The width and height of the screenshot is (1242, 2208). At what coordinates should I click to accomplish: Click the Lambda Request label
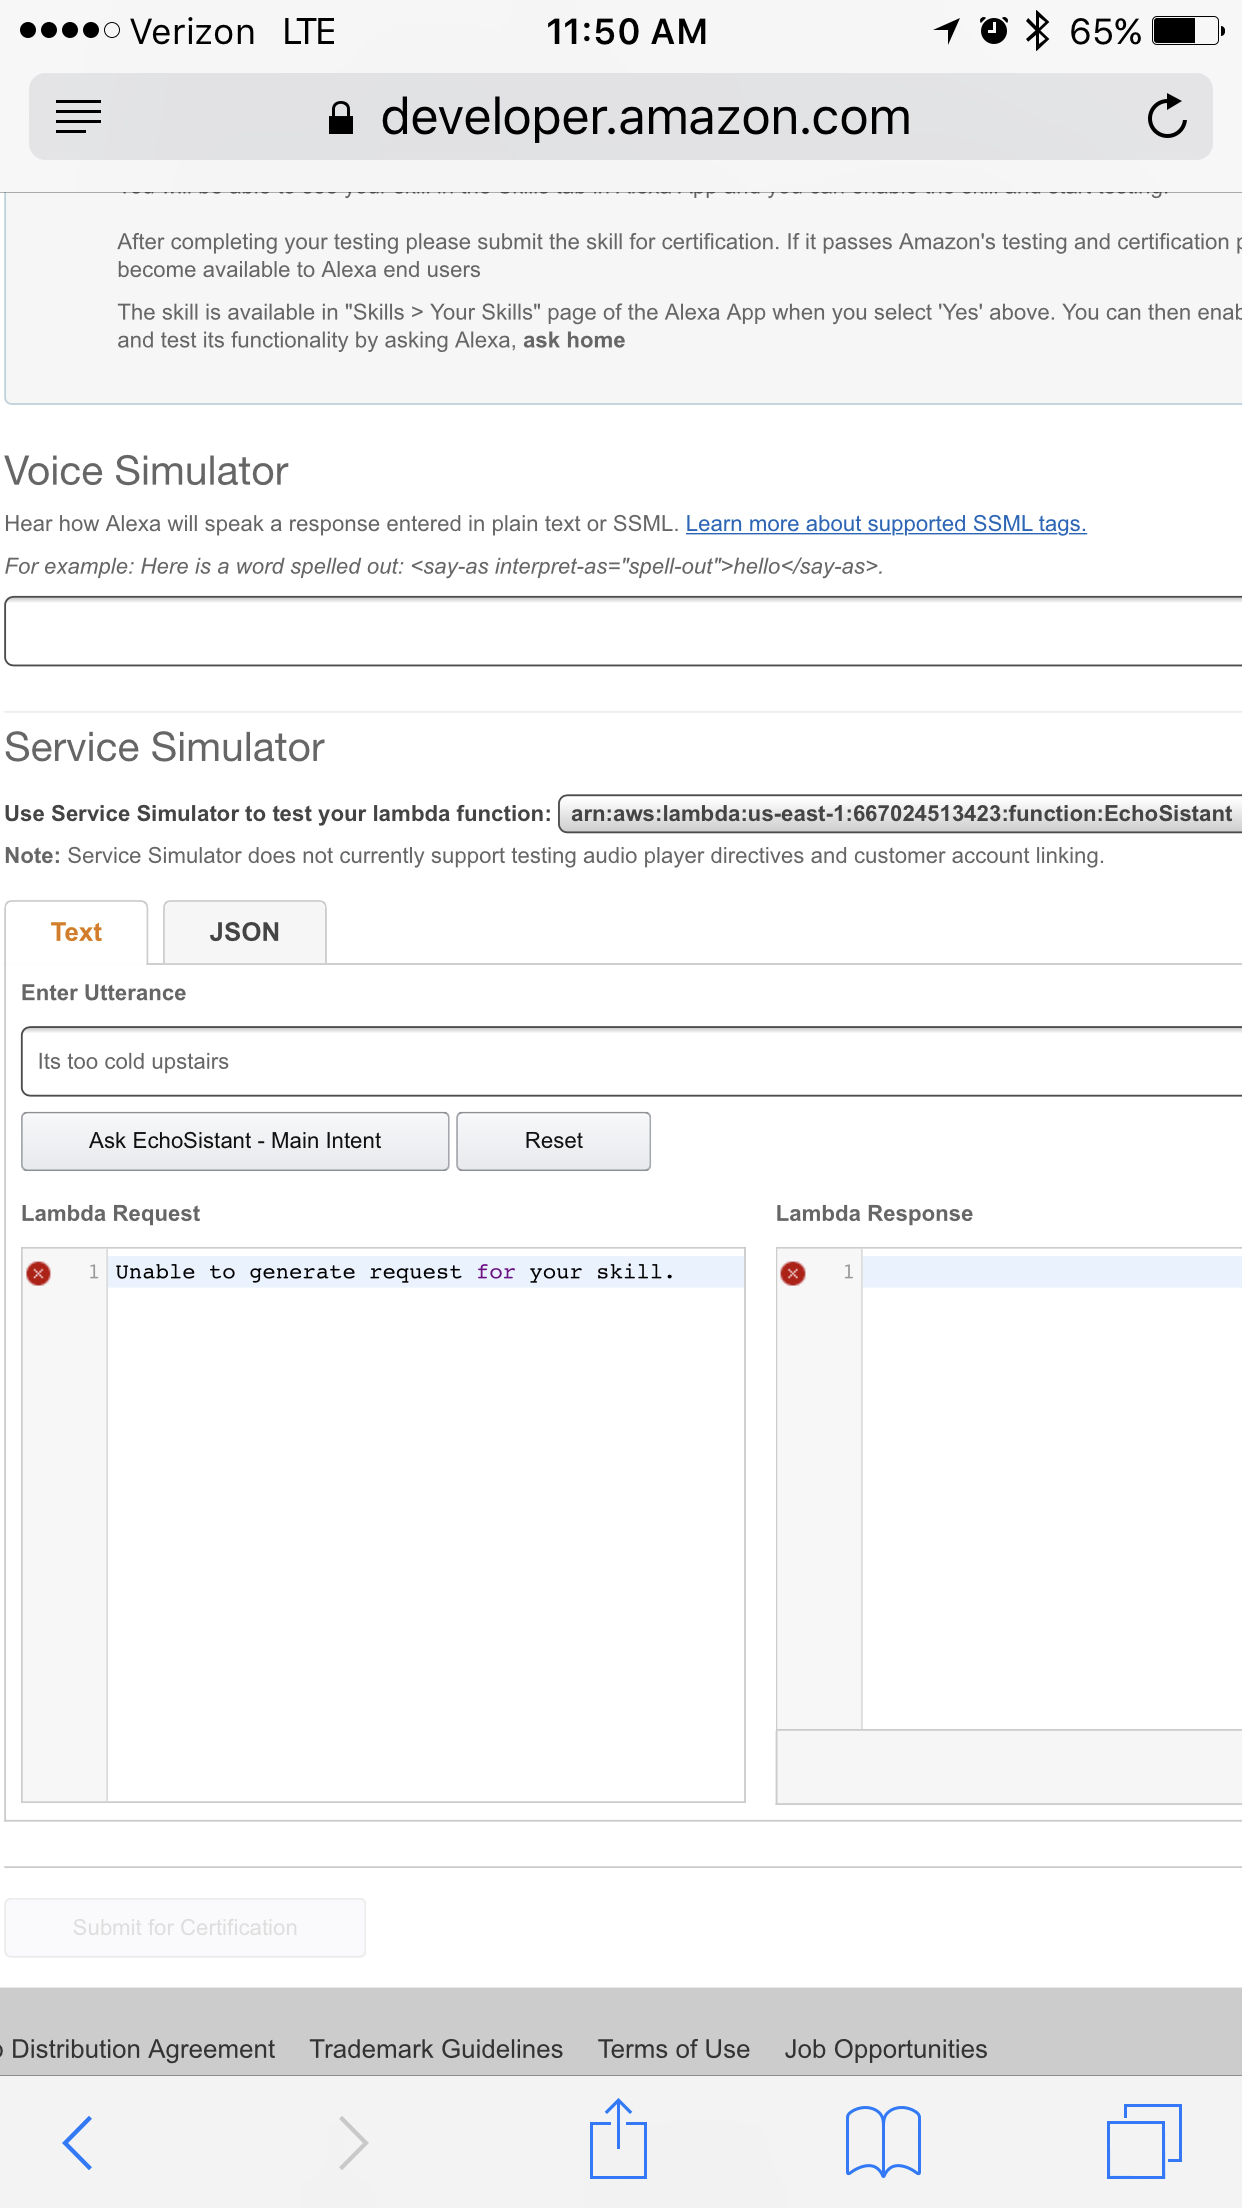point(111,1213)
